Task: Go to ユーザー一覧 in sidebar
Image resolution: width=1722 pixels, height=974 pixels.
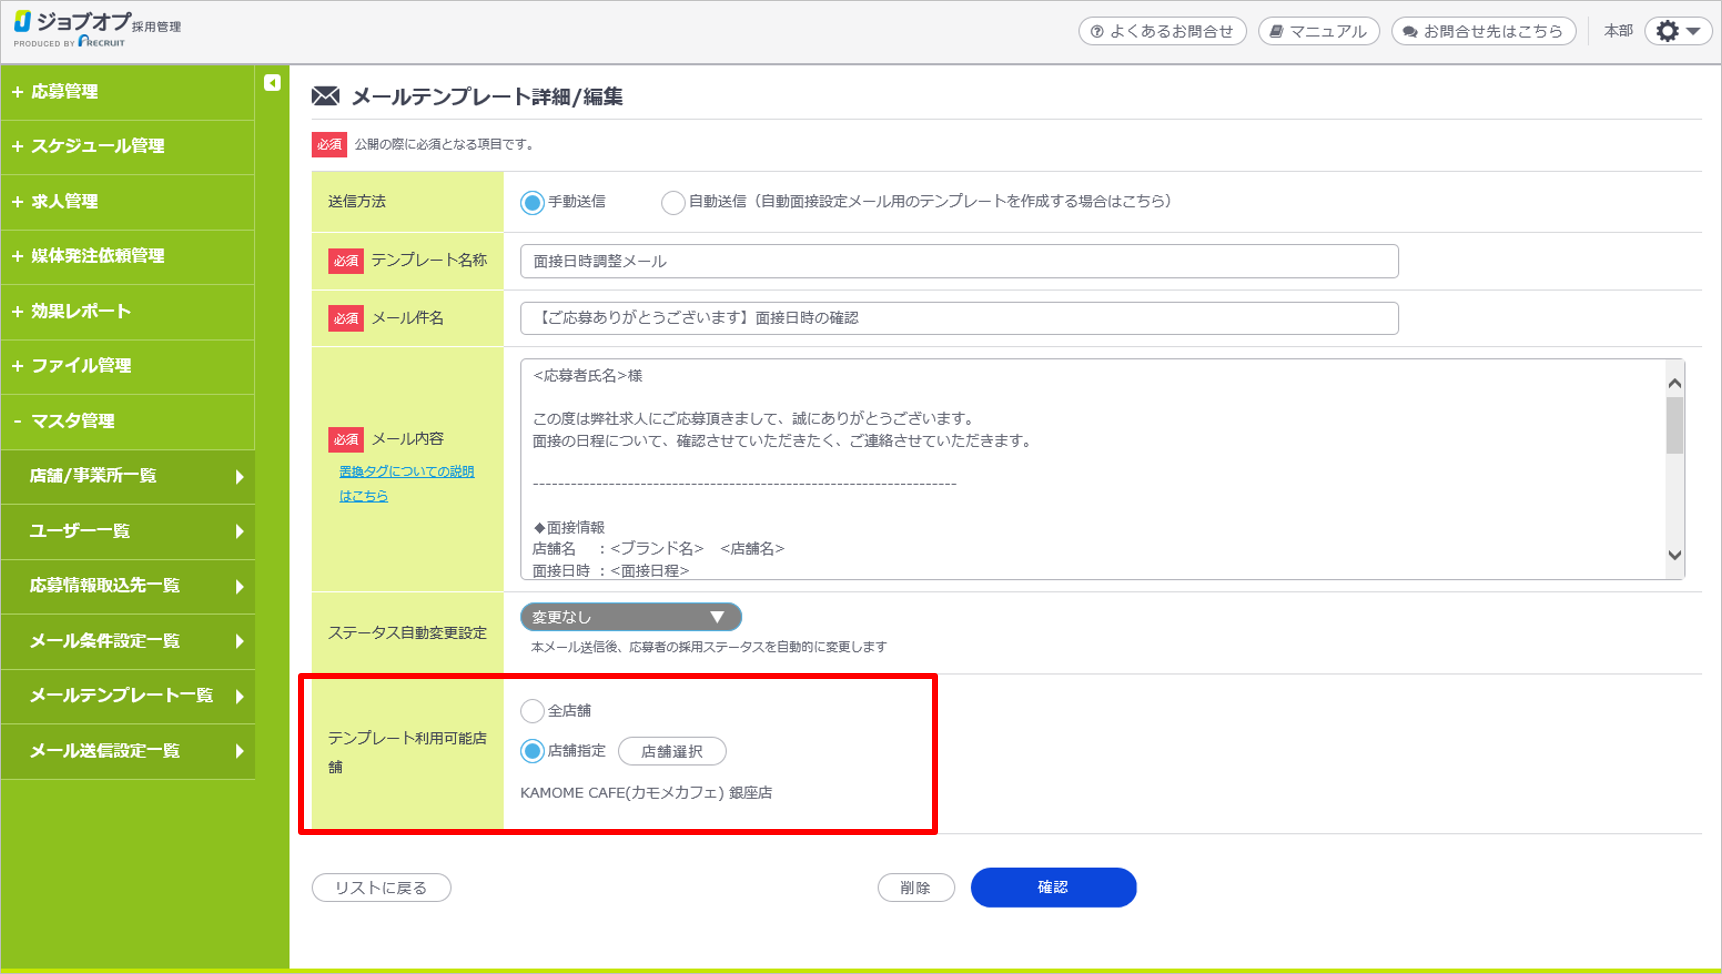Action: pyautogui.click(x=80, y=531)
